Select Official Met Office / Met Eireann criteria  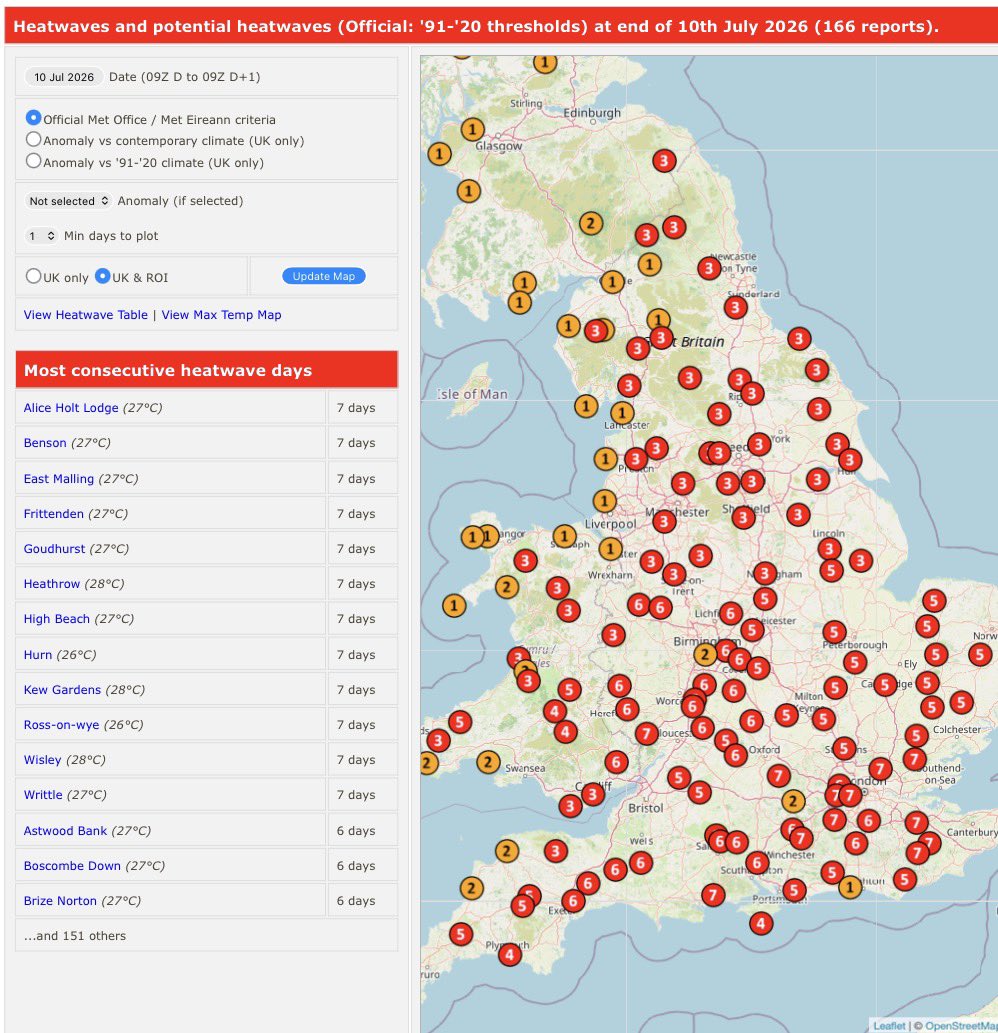click(34, 118)
